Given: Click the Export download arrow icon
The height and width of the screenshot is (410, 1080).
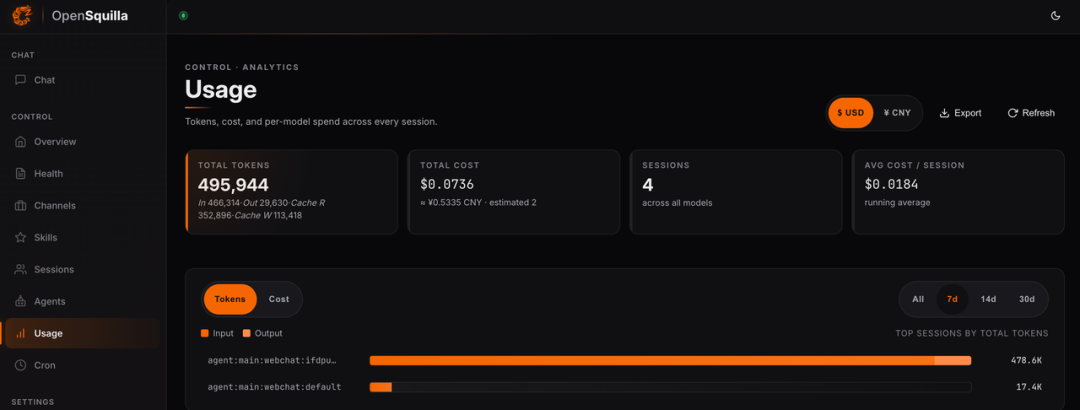Looking at the screenshot, I should (944, 113).
